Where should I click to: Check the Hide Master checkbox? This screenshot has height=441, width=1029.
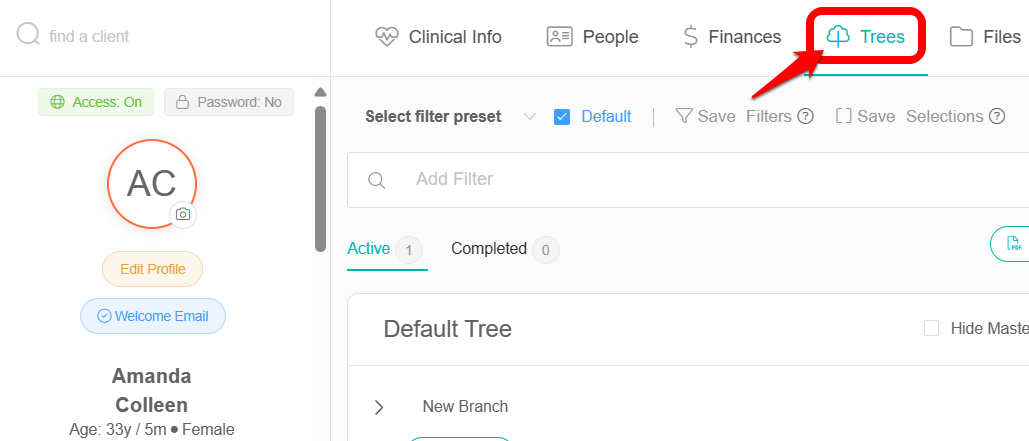click(x=932, y=328)
